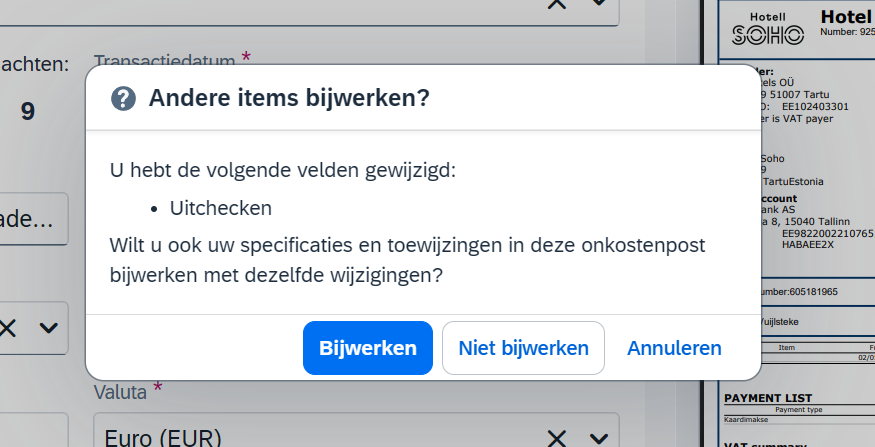Click the X icon in the field left of the dialog
The height and width of the screenshot is (447, 875).
coord(8,328)
